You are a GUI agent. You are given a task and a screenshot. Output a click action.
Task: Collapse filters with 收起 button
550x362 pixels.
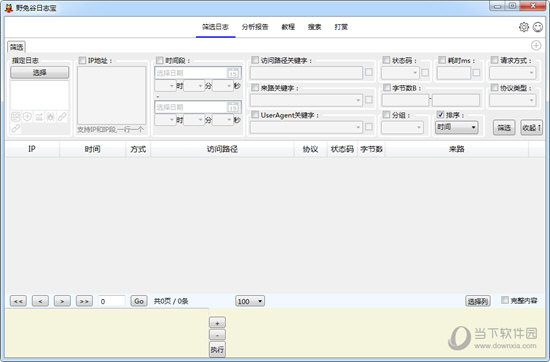click(x=531, y=128)
